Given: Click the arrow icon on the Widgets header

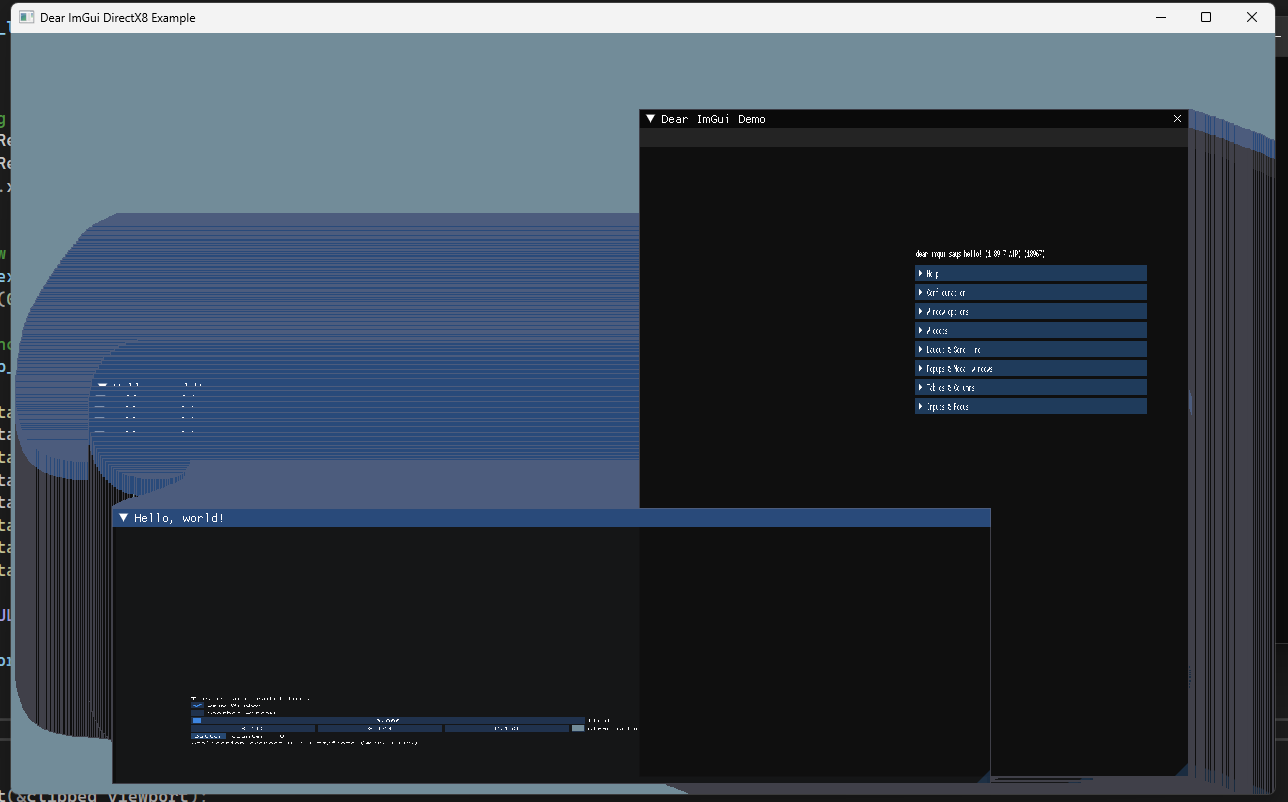Looking at the screenshot, I should [921, 329].
